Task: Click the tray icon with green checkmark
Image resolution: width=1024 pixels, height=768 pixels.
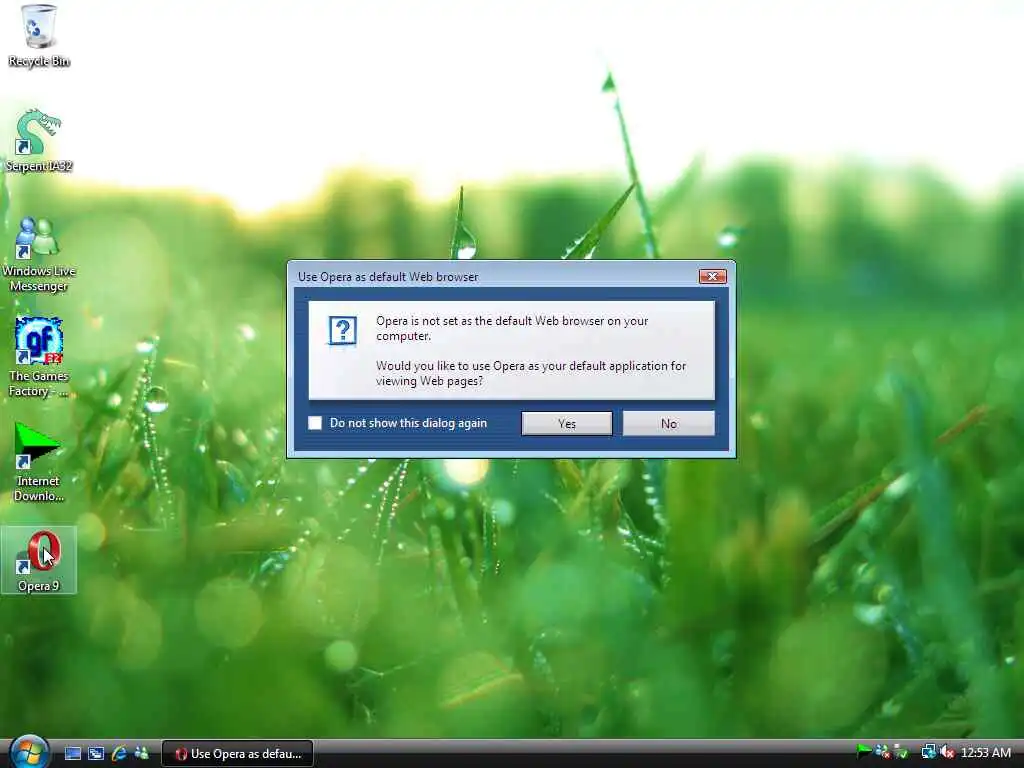Action: (901, 752)
